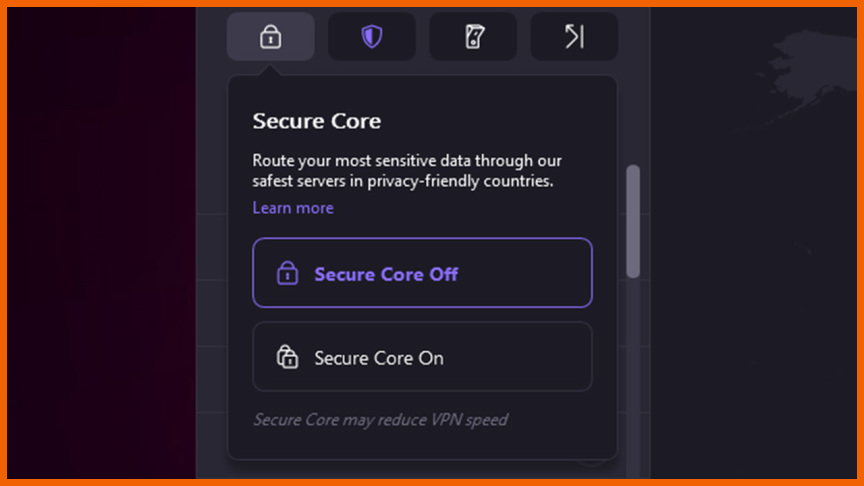This screenshot has width=864, height=486.
Task: Click the dark maroon panel left of the sidebar
Action: [x=101, y=242]
